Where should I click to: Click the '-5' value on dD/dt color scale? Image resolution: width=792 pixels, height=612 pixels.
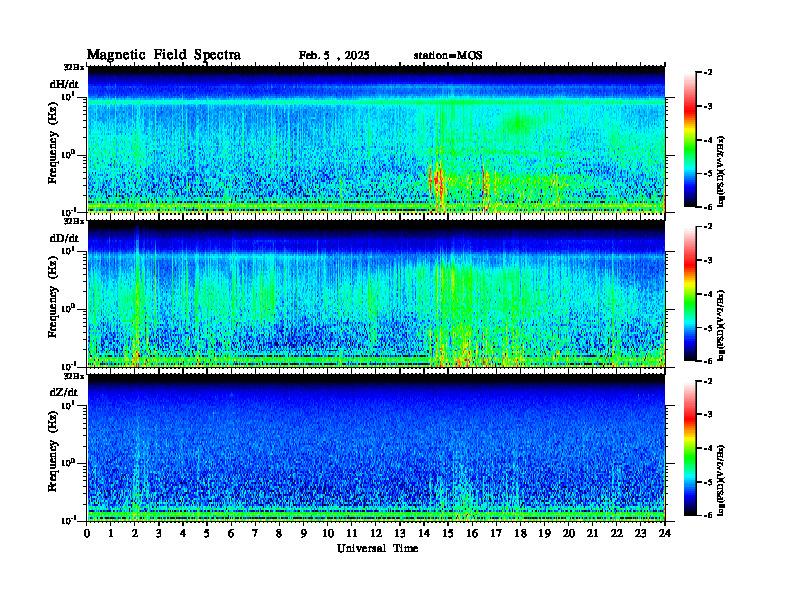point(708,328)
